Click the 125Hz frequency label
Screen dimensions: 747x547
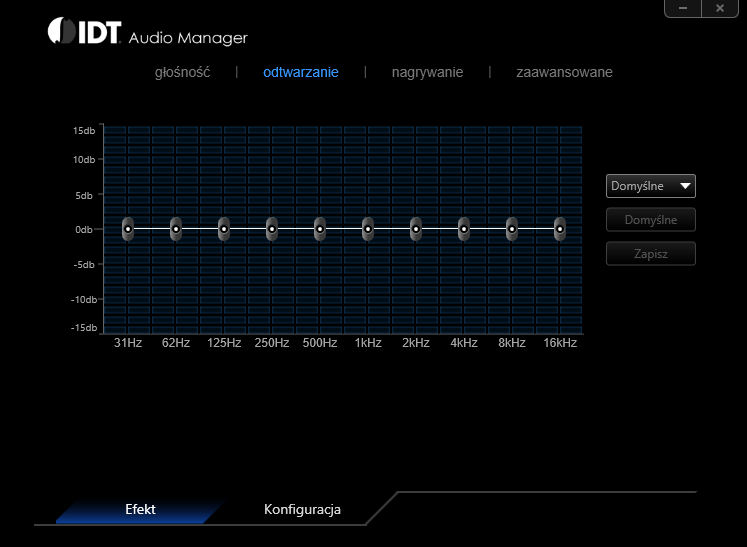click(x=224, y=343)
